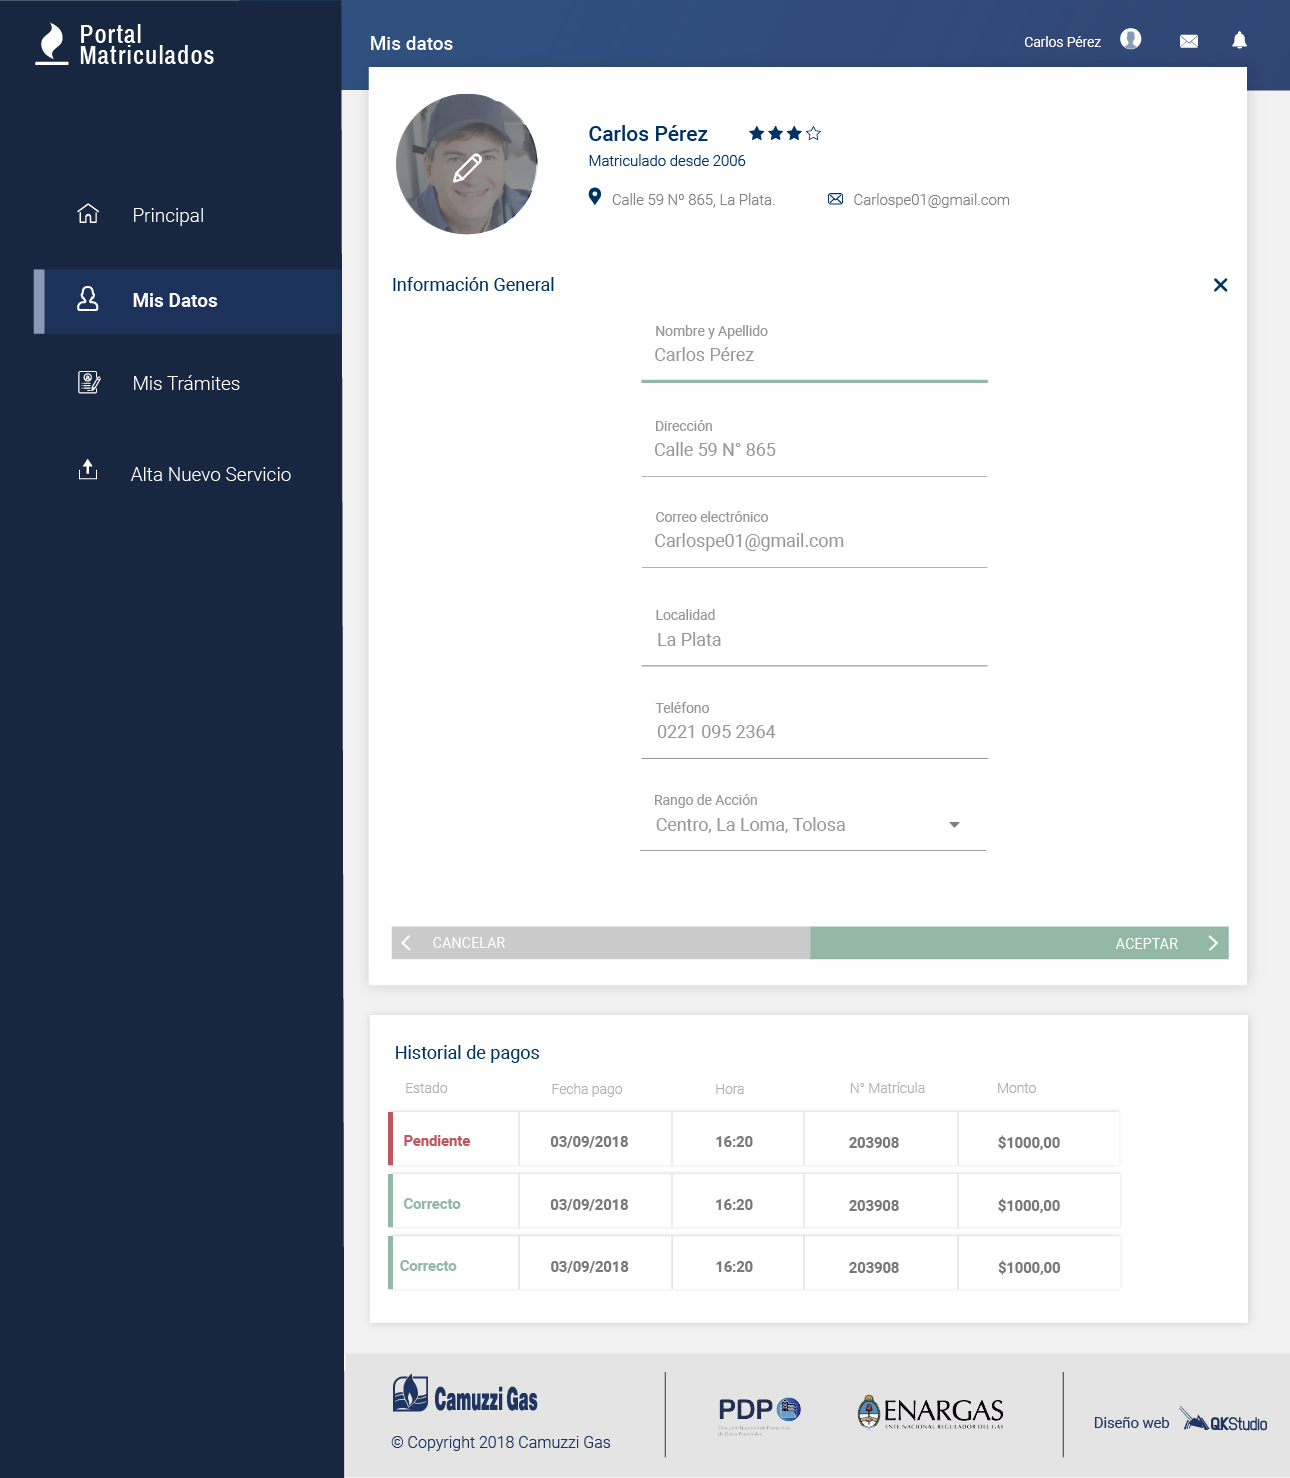Image resolution: width=1290 pixels, height=1478 pixels.
Task: Open the notifications bell icon
Action: [1239, 40]
